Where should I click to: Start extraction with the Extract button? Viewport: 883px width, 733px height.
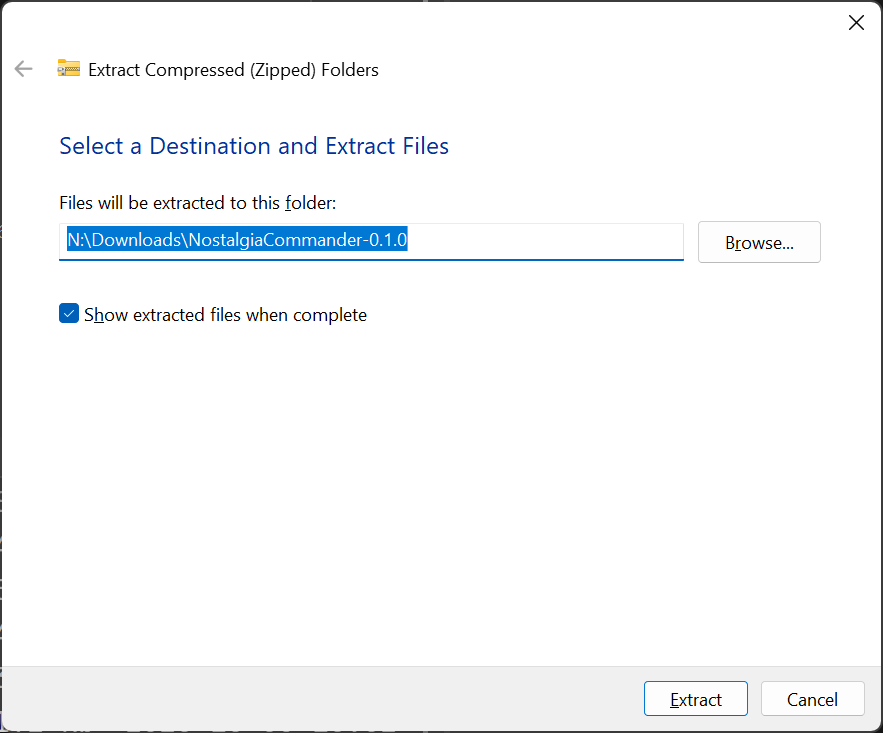pyautogui.click(x=695, y=699)
